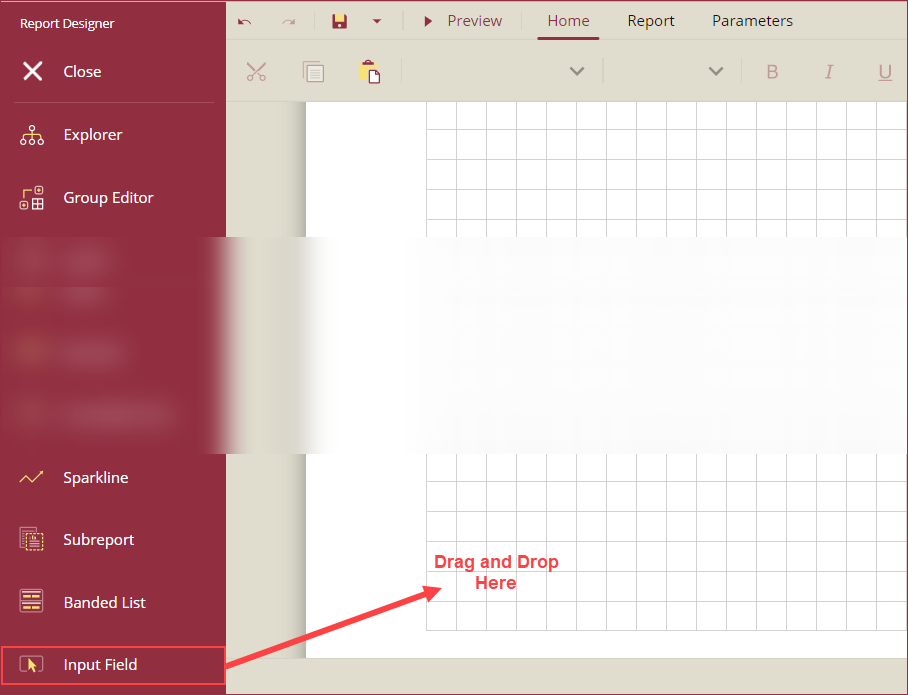
Task: Switch to the Home tab
Action: (568, 21)
